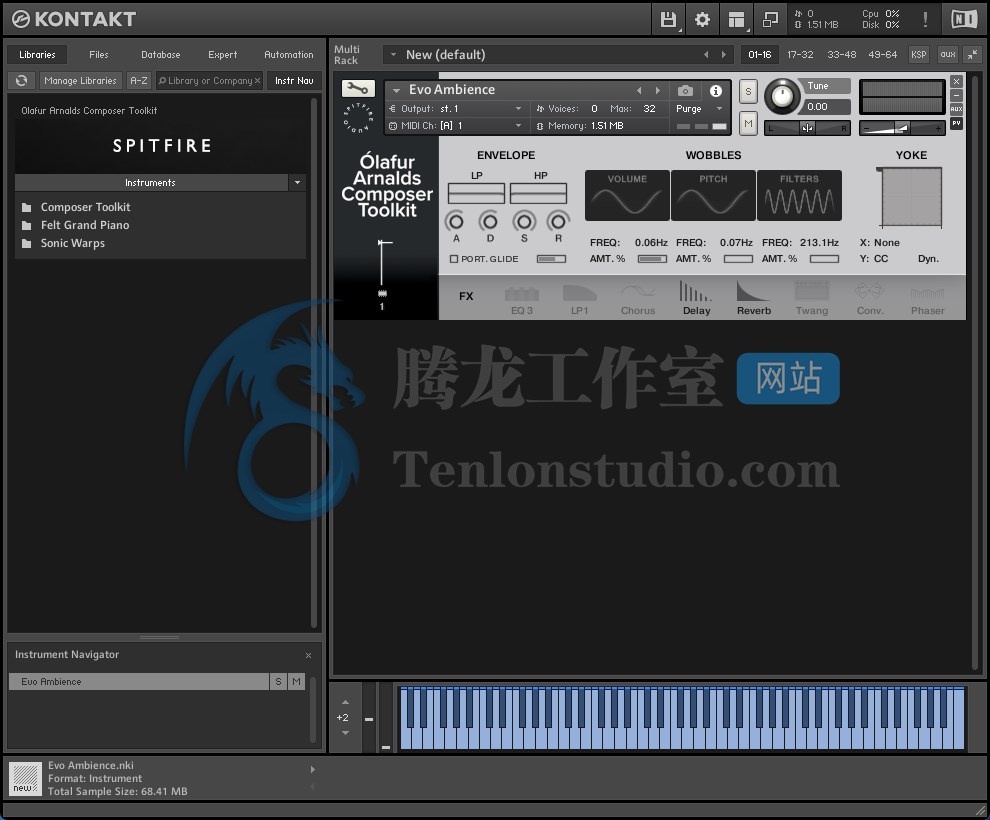The image size is (990, 820).
Task: Close the Instrument Navigator panel
Action: (308, 655)
